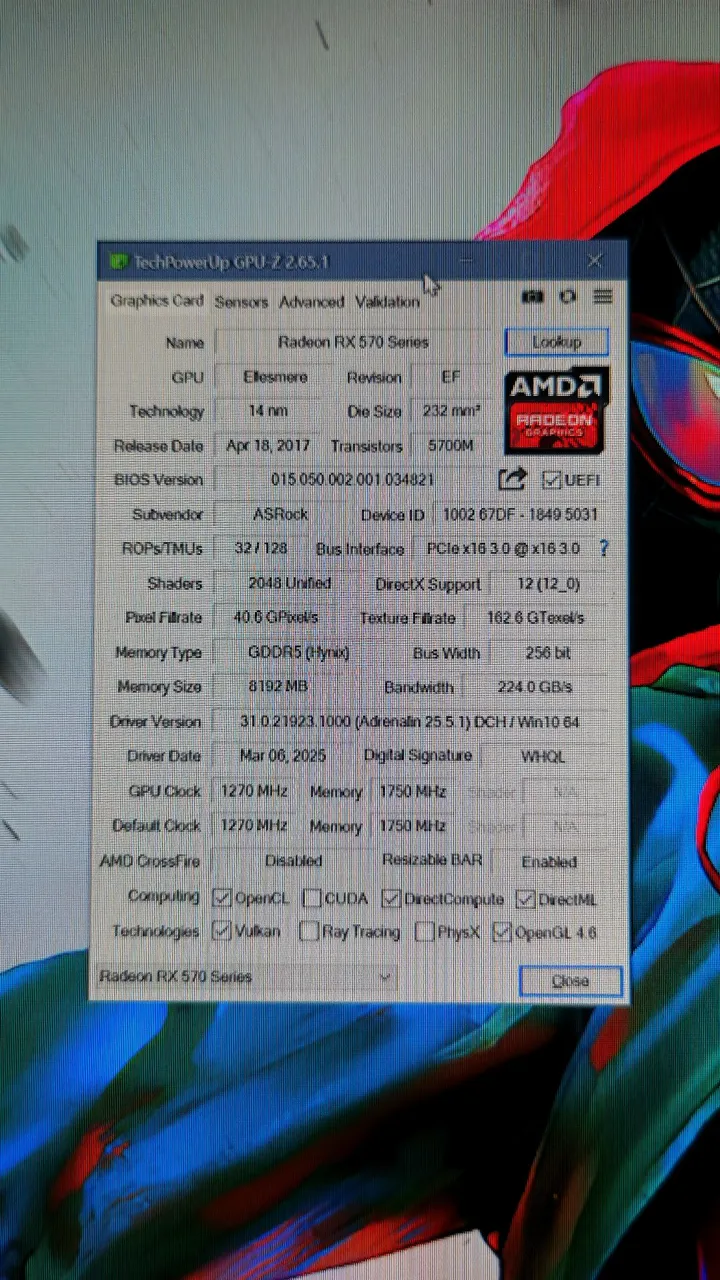
Task: Click the Technology field showing 14 nm
Action: [x=270, y=411]
